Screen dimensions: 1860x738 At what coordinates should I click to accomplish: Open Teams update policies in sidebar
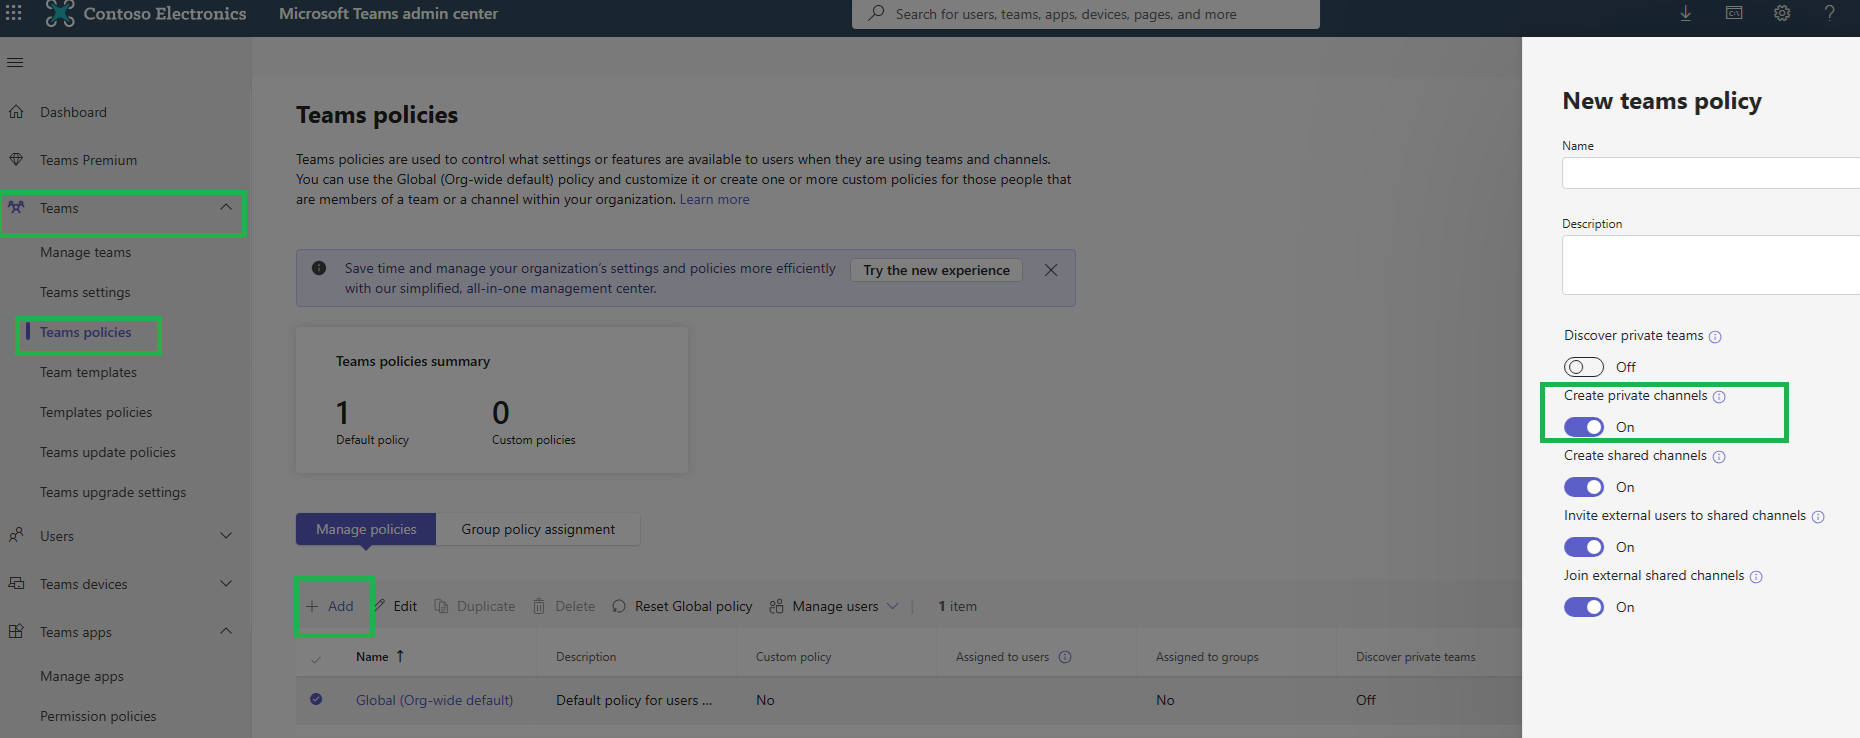click(108, 452)
